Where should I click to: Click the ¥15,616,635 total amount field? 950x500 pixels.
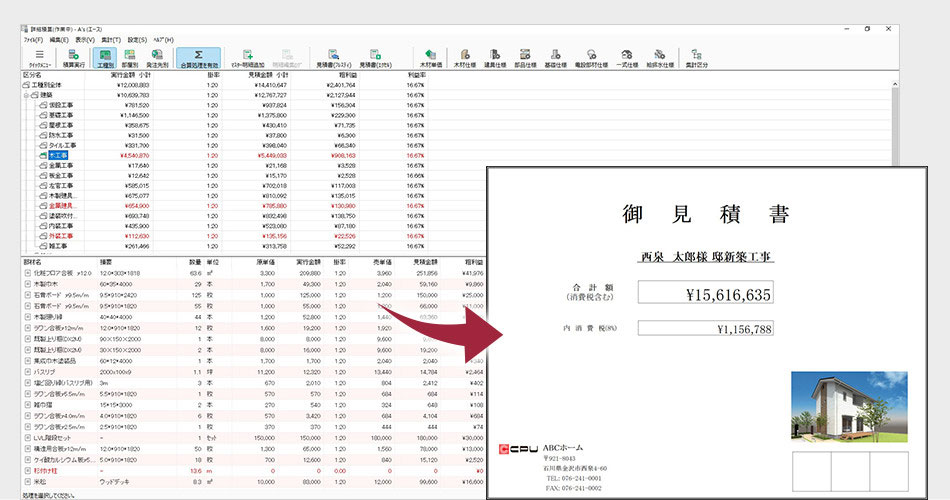click(x=705, y=292)
